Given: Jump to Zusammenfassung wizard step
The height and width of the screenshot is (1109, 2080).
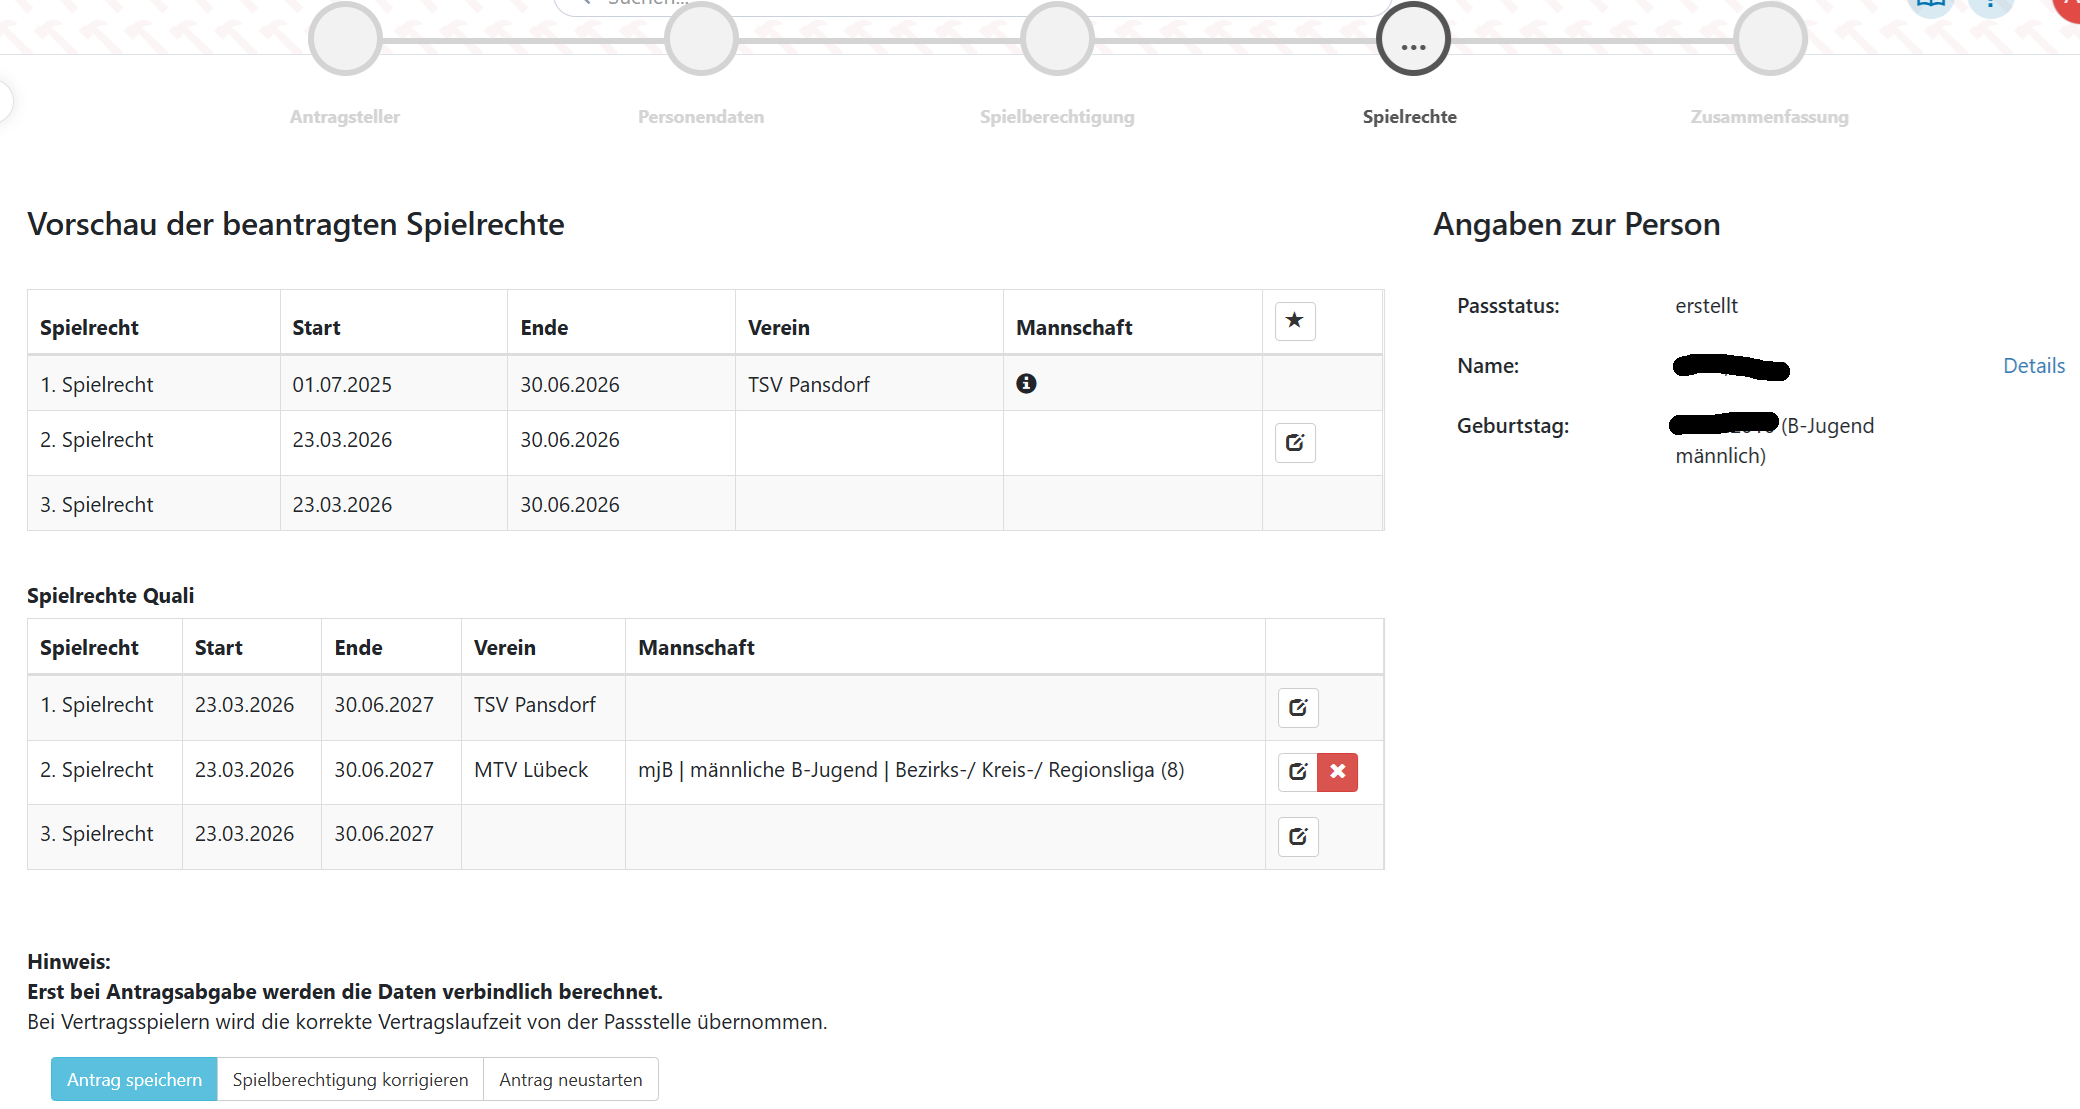Looking at the screenshot, I should point(1769,40).
